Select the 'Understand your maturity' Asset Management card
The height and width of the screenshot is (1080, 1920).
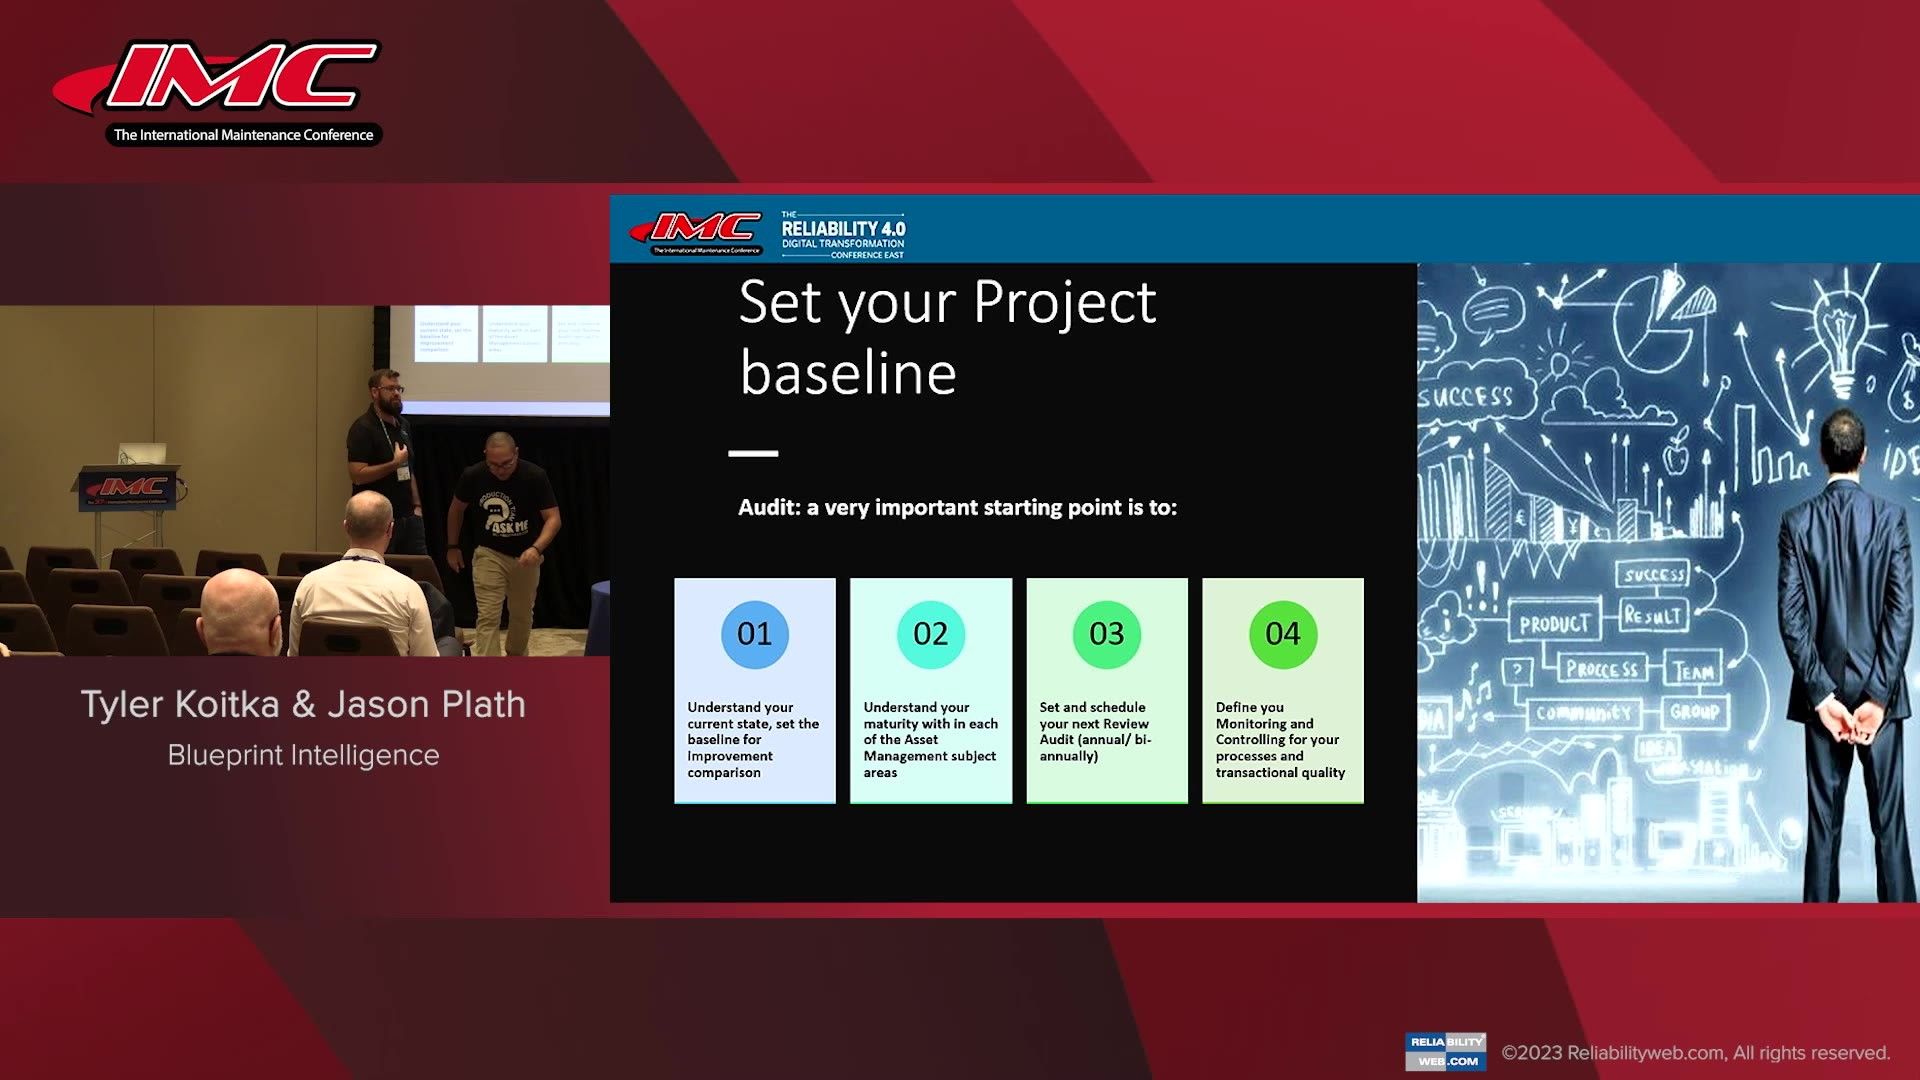click(x=930, y=690)
